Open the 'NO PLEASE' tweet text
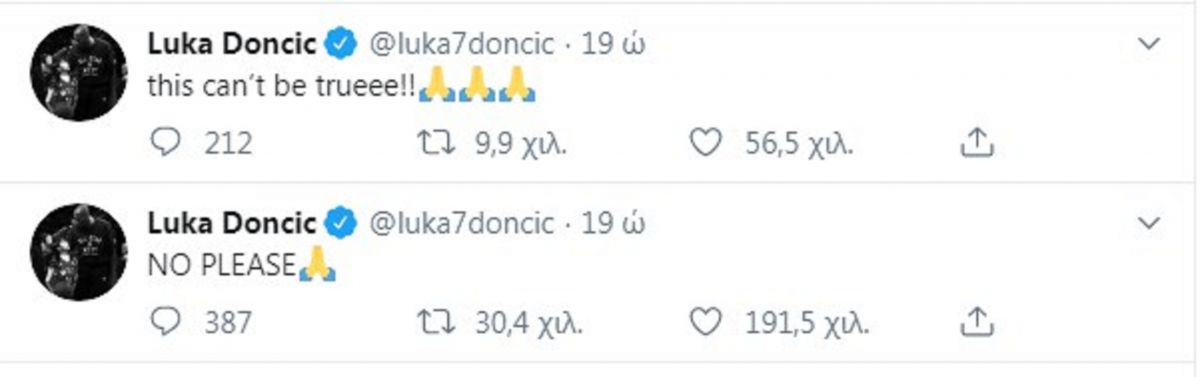The image size is (1200, 377). point(240,266)
